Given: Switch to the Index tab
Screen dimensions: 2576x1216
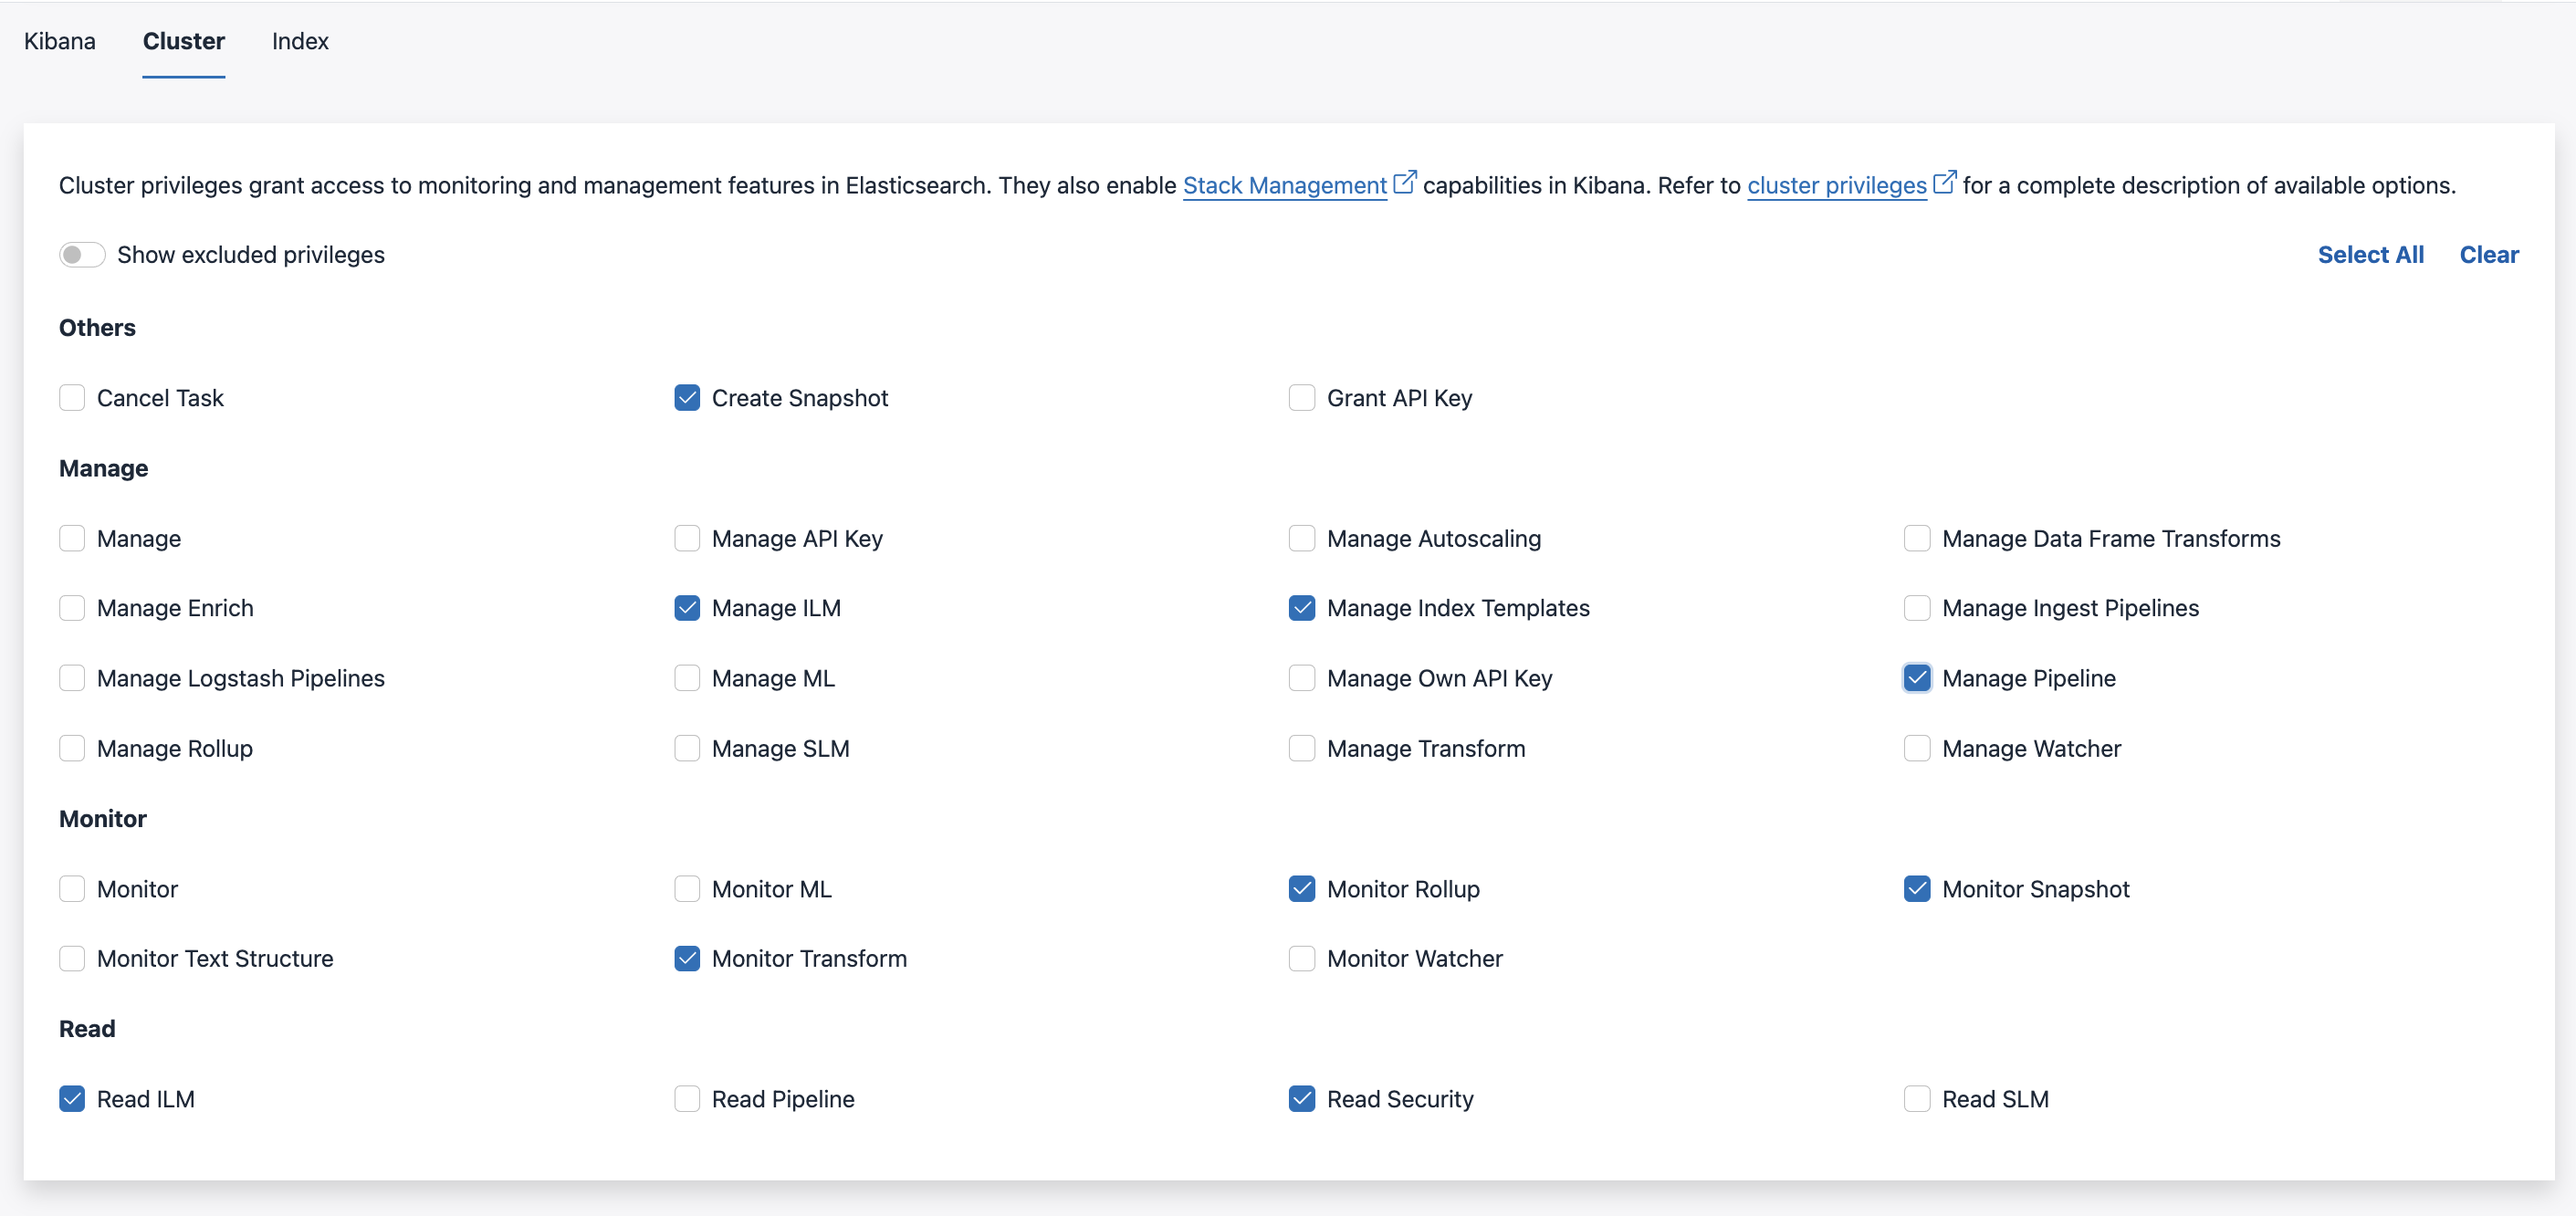Looking at the screenshot, I should point(300,41).
